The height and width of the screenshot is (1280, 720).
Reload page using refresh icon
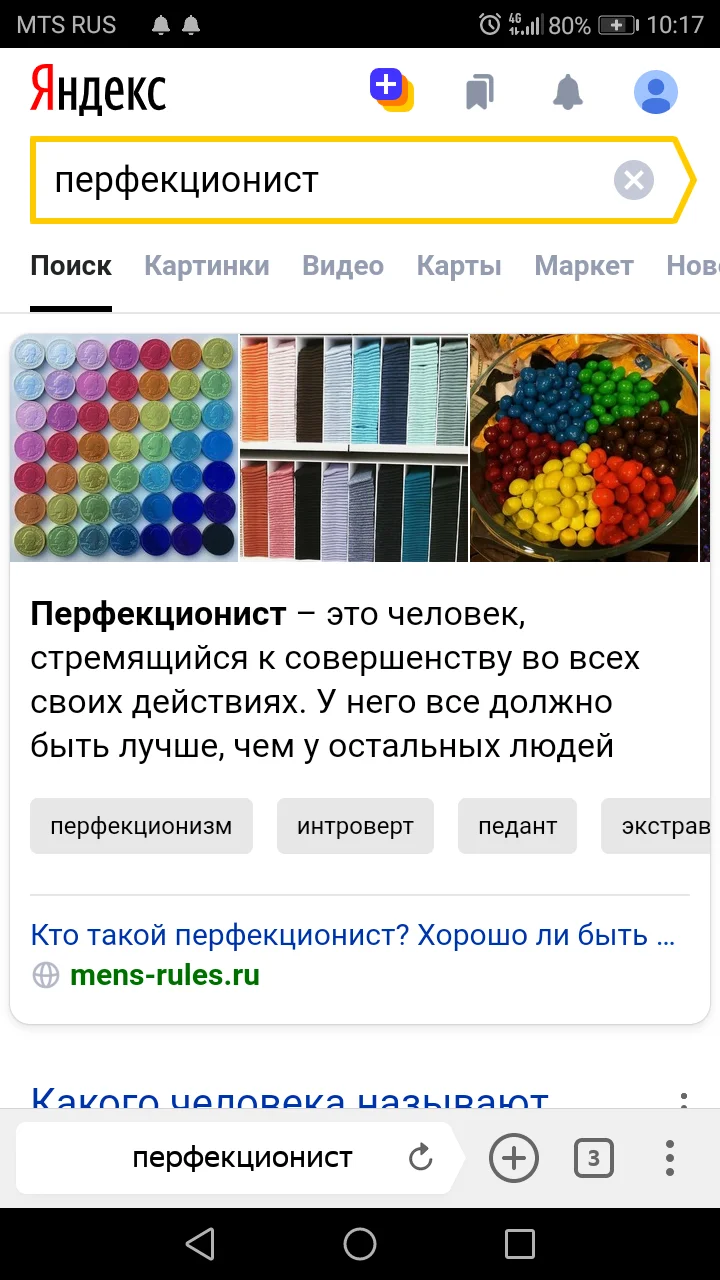(x=421, y=1158)
